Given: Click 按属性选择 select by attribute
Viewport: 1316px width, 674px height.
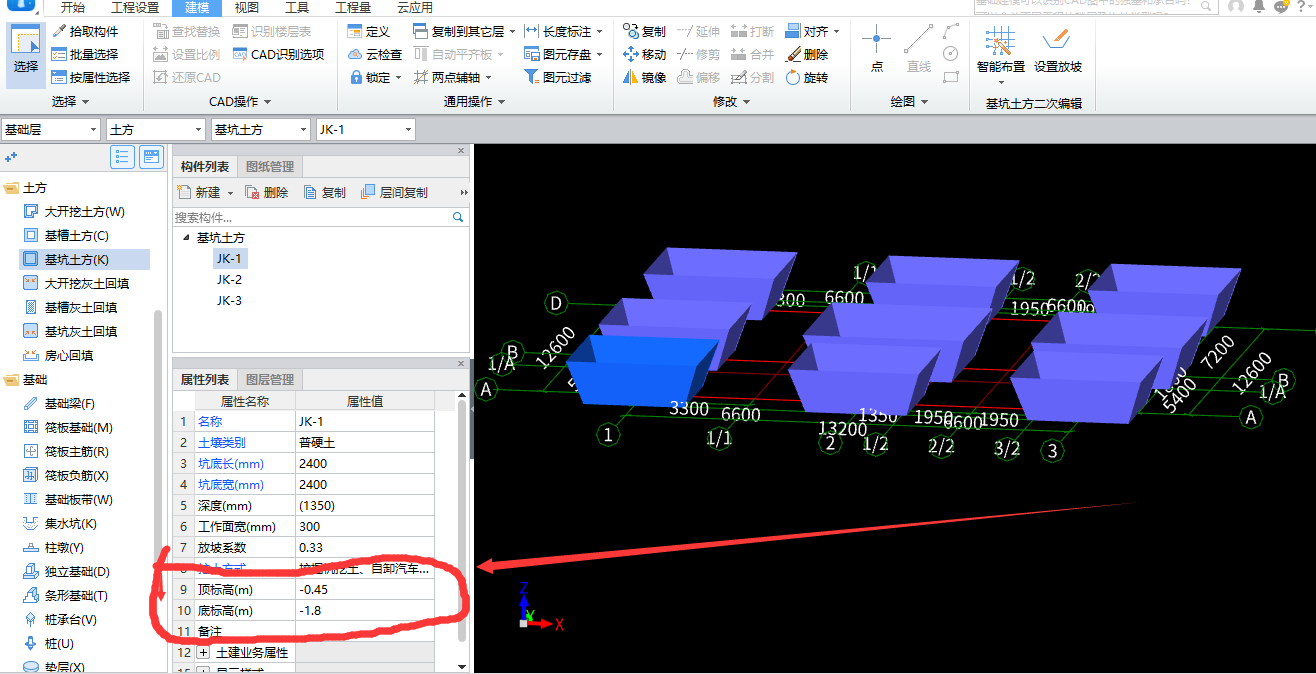Looking at the screenshot, I should tap(91, 77).
